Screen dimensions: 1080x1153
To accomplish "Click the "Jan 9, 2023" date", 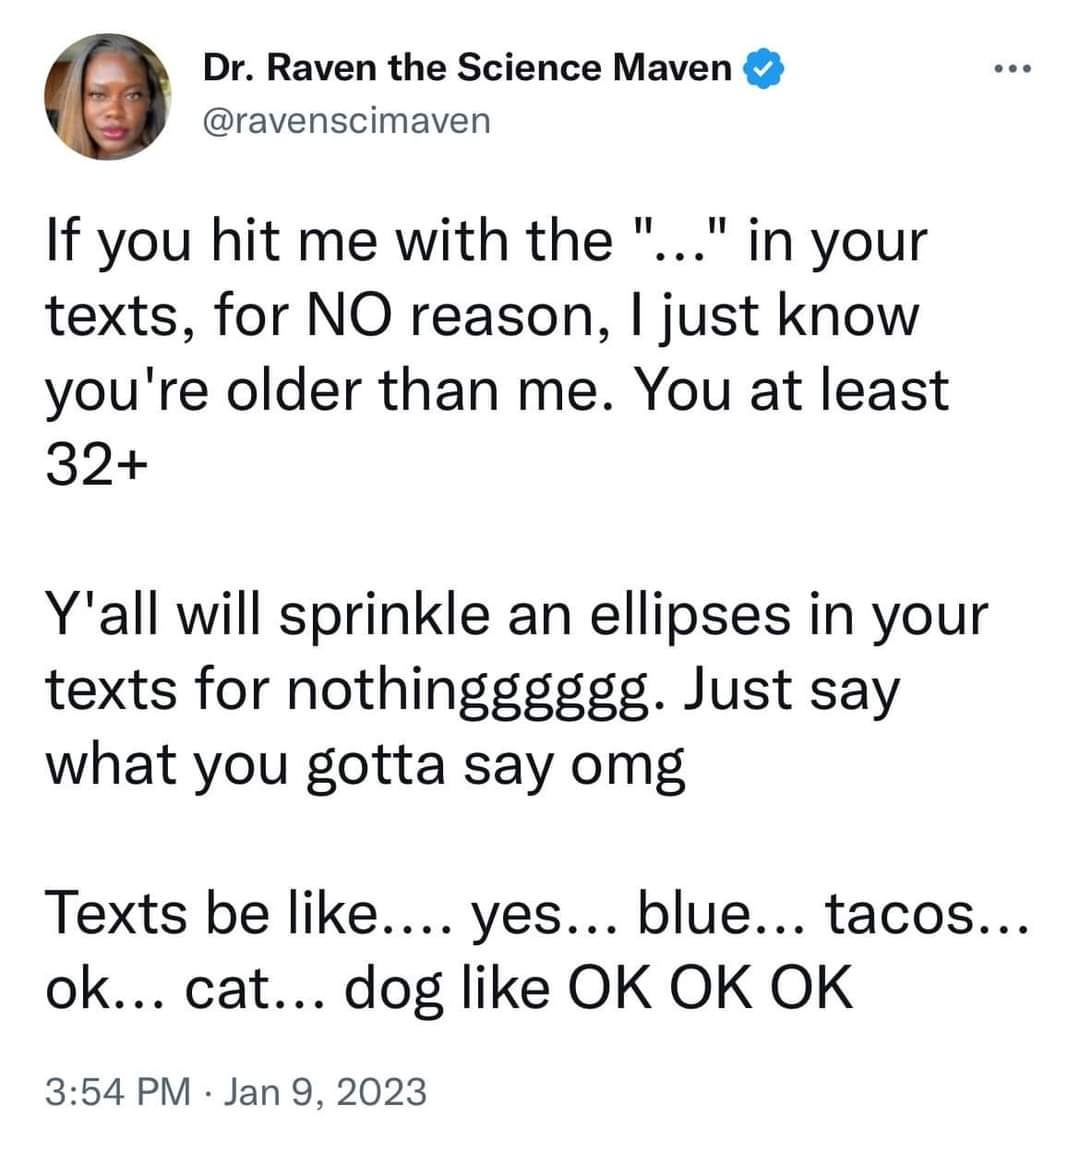I will pyautogui.click(x=325, y=1091).
